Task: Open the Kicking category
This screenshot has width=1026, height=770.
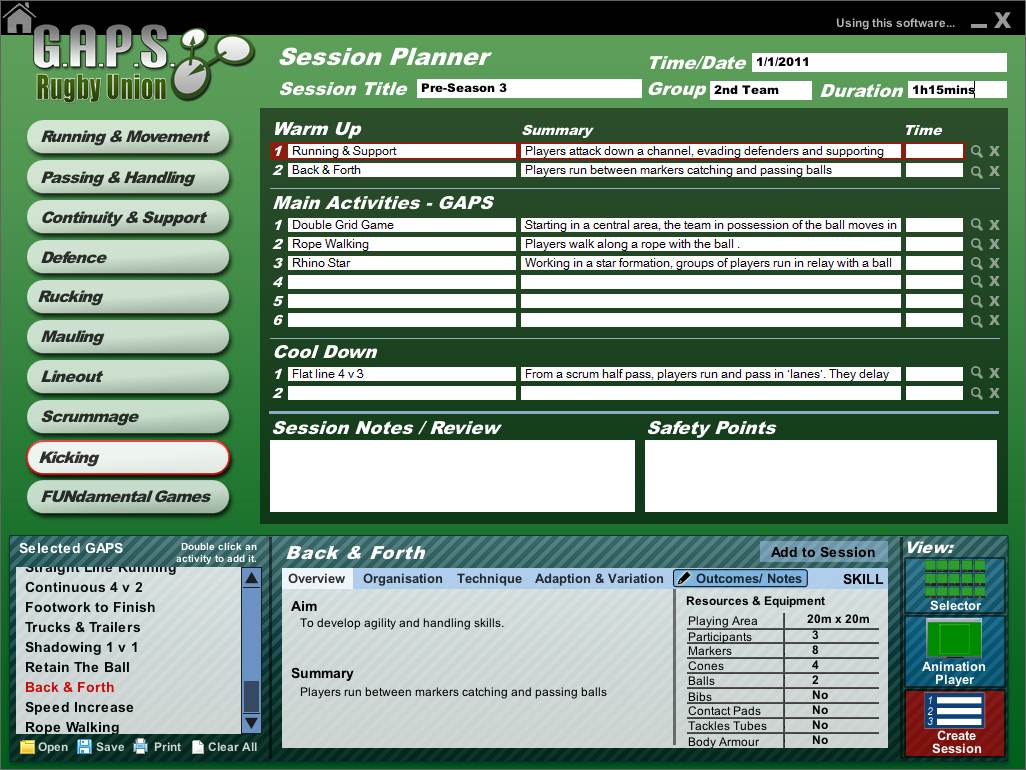Action: [128, 457]
